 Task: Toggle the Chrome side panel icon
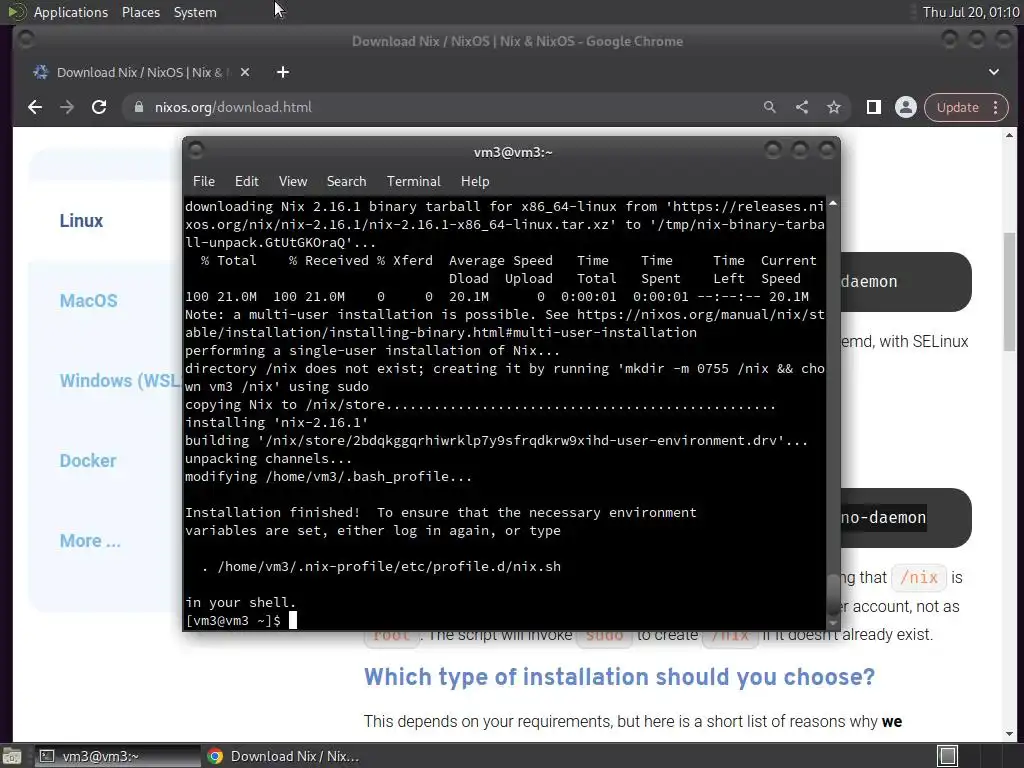[874, 107]
